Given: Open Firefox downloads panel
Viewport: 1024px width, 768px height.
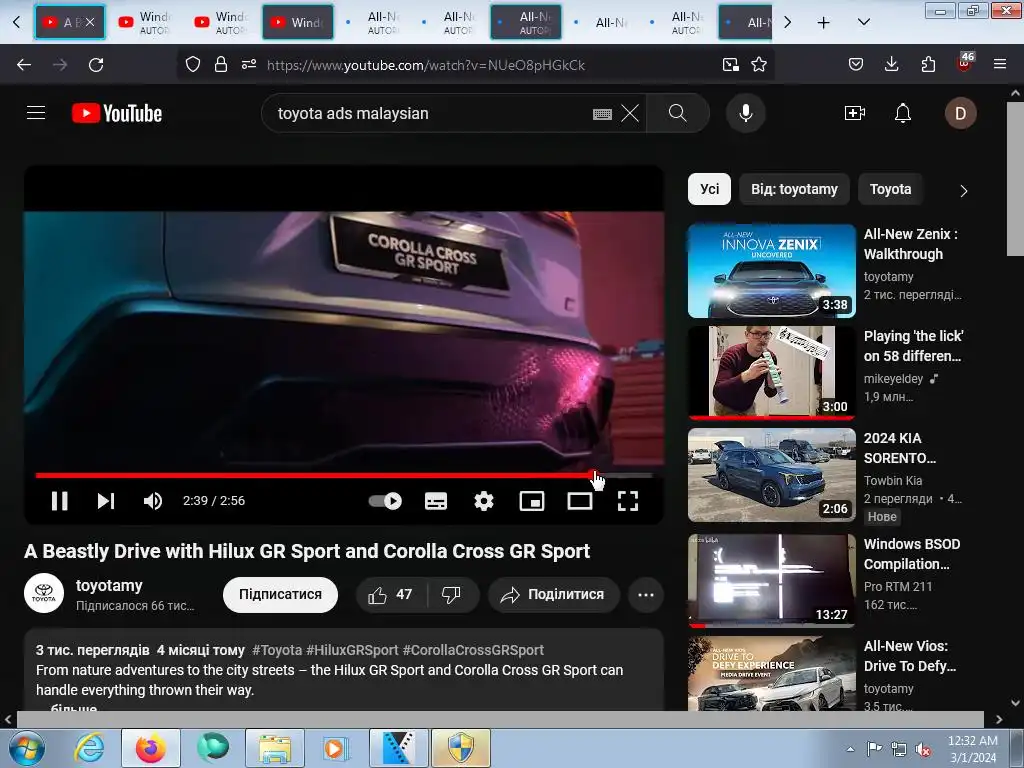Looking at the screenshot, I should (891, 64).
